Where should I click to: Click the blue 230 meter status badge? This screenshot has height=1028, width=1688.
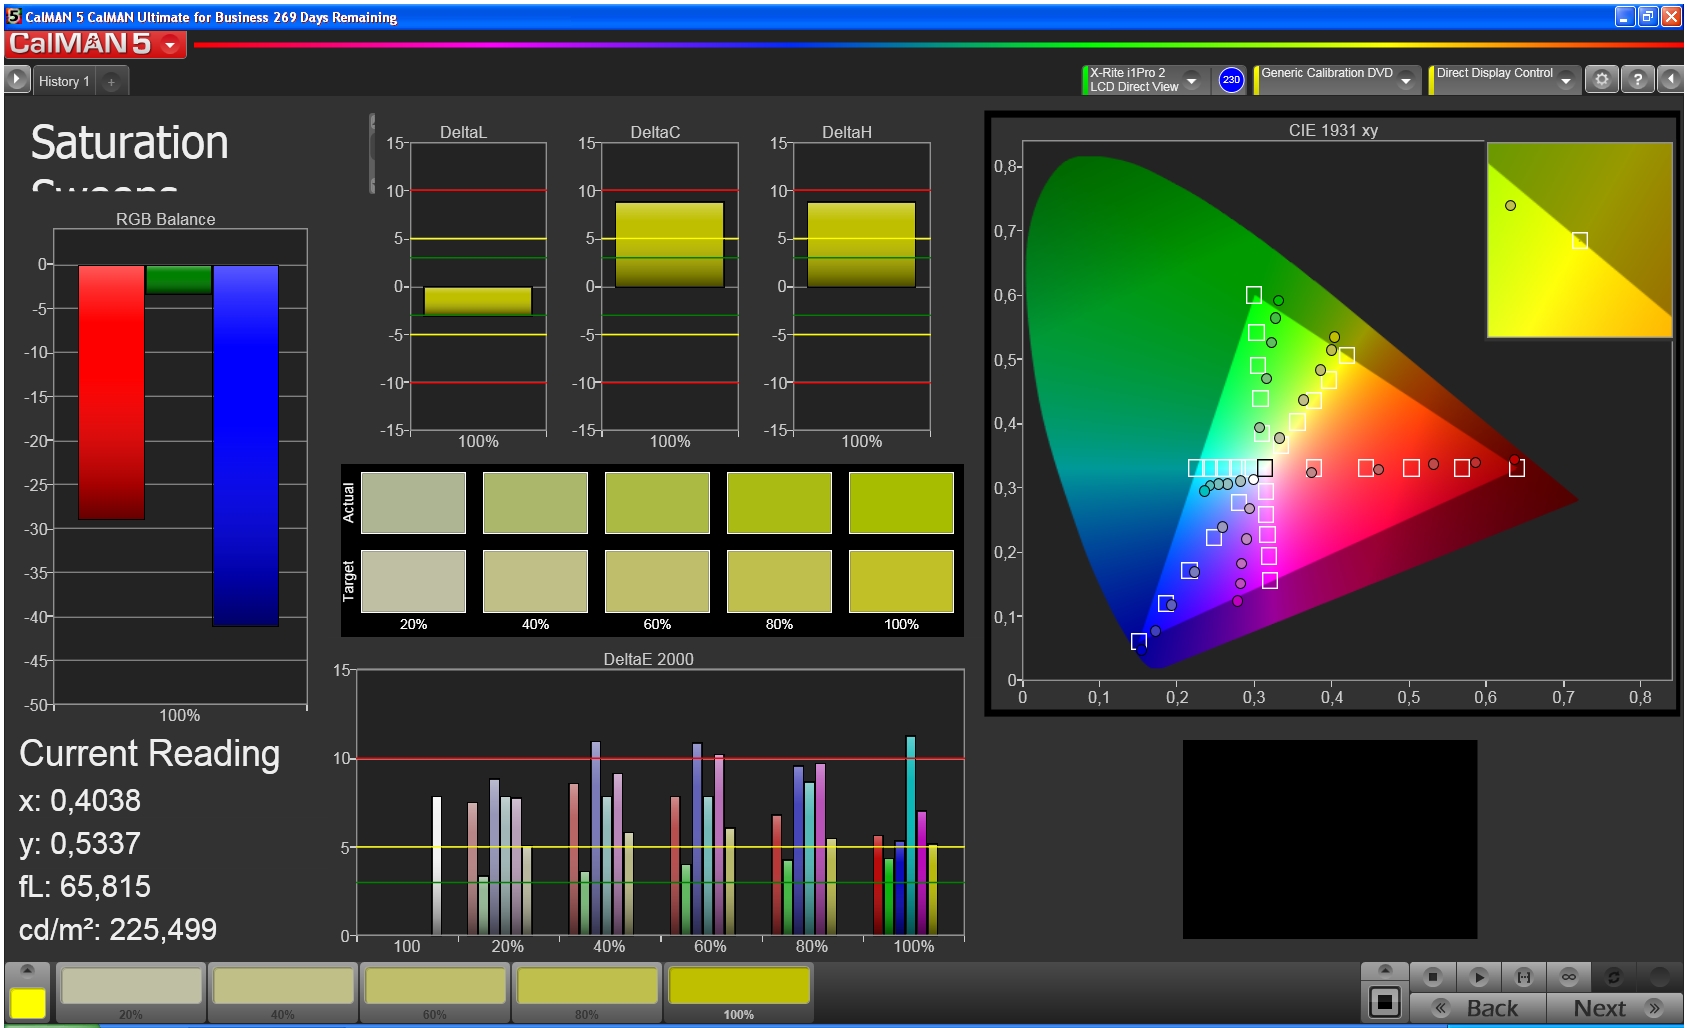(1231, 80)
